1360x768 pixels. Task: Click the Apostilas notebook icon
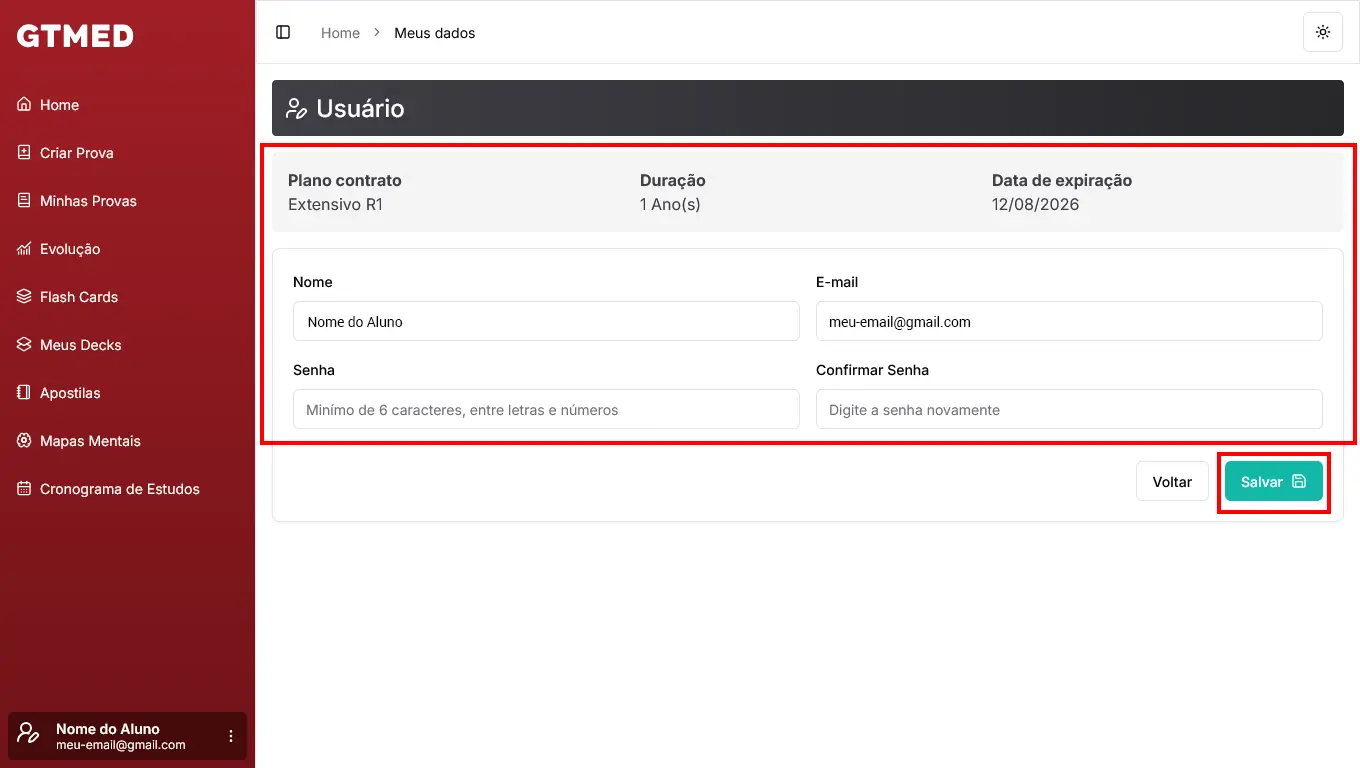pyautogui.click(x=24, y=393)
